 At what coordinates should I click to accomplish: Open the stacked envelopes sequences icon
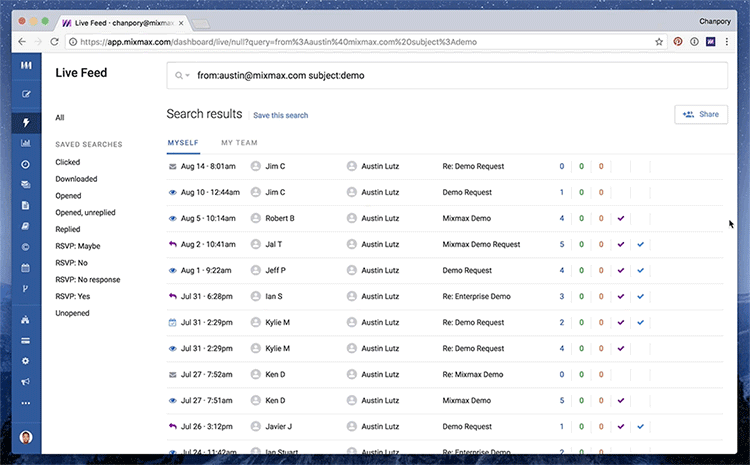26,185
